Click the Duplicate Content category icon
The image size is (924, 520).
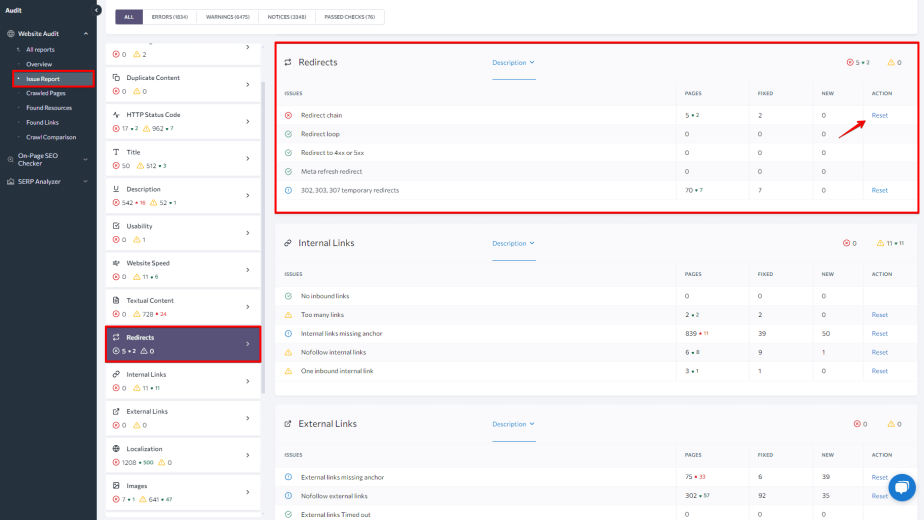tap(116, 77)
